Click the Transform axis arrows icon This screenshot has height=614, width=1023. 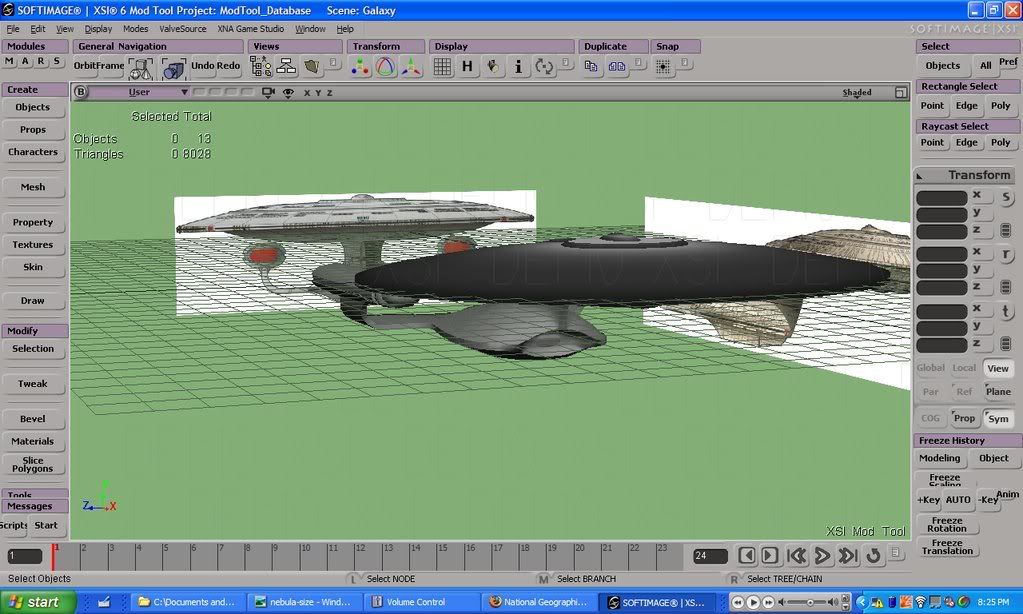point(411,67)
